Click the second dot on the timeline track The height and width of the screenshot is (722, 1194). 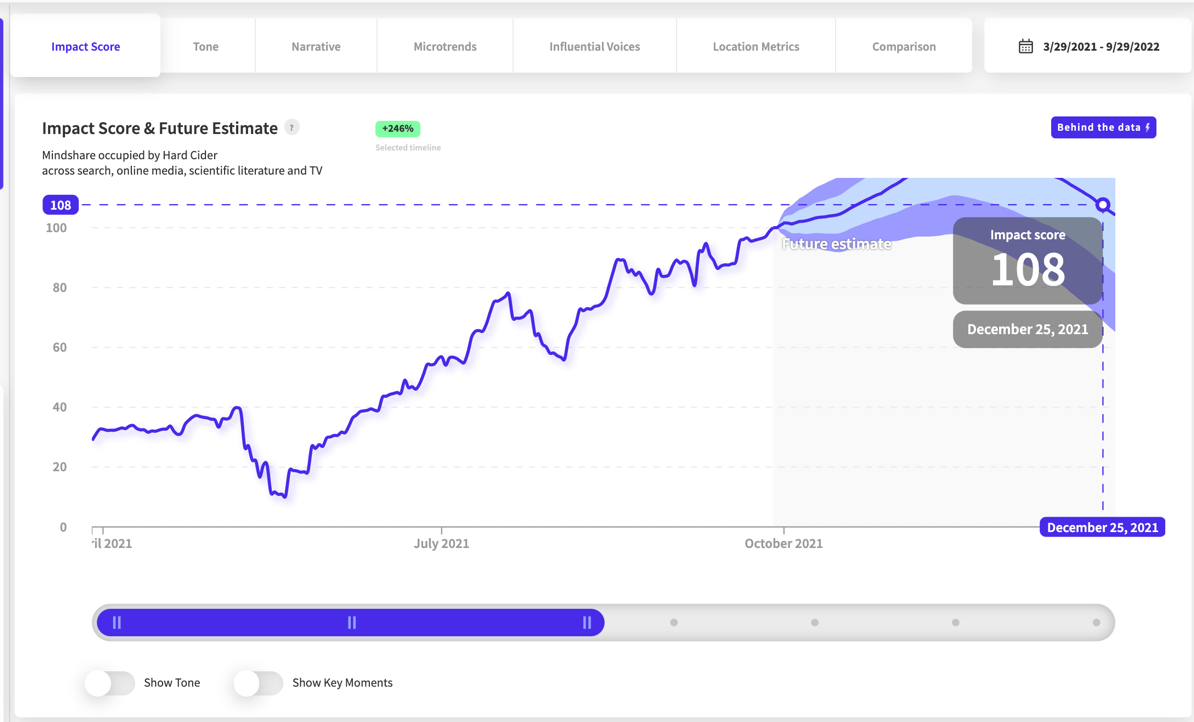coord(815,623)
